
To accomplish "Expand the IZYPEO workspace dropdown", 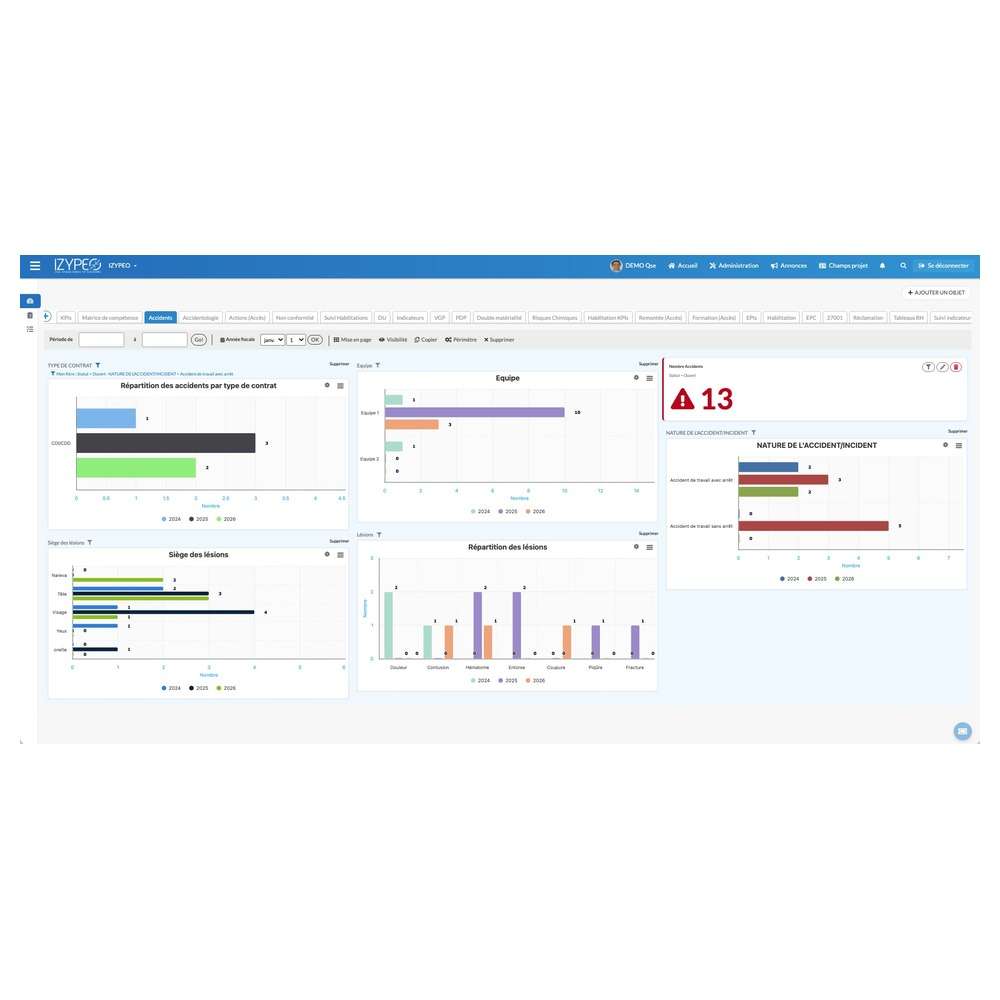I will (x=122, y=265).
